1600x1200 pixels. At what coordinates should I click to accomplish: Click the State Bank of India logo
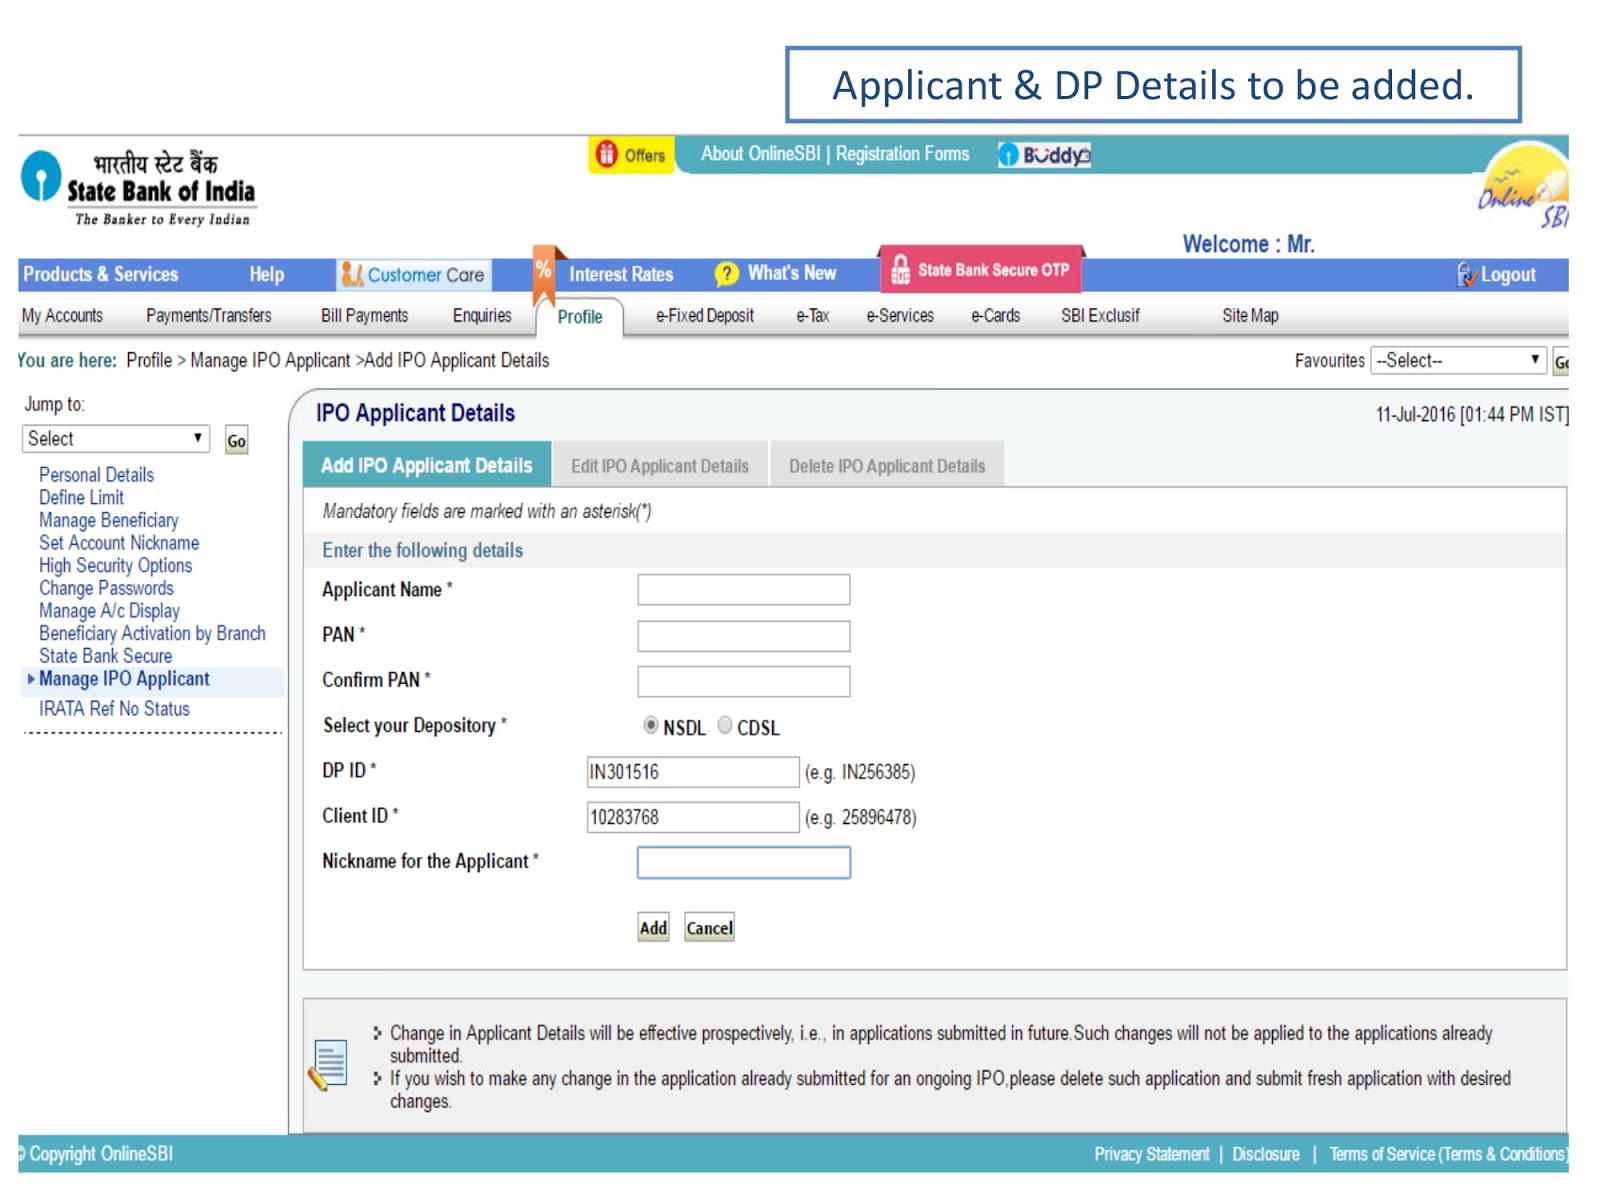(x=138, y=188)
